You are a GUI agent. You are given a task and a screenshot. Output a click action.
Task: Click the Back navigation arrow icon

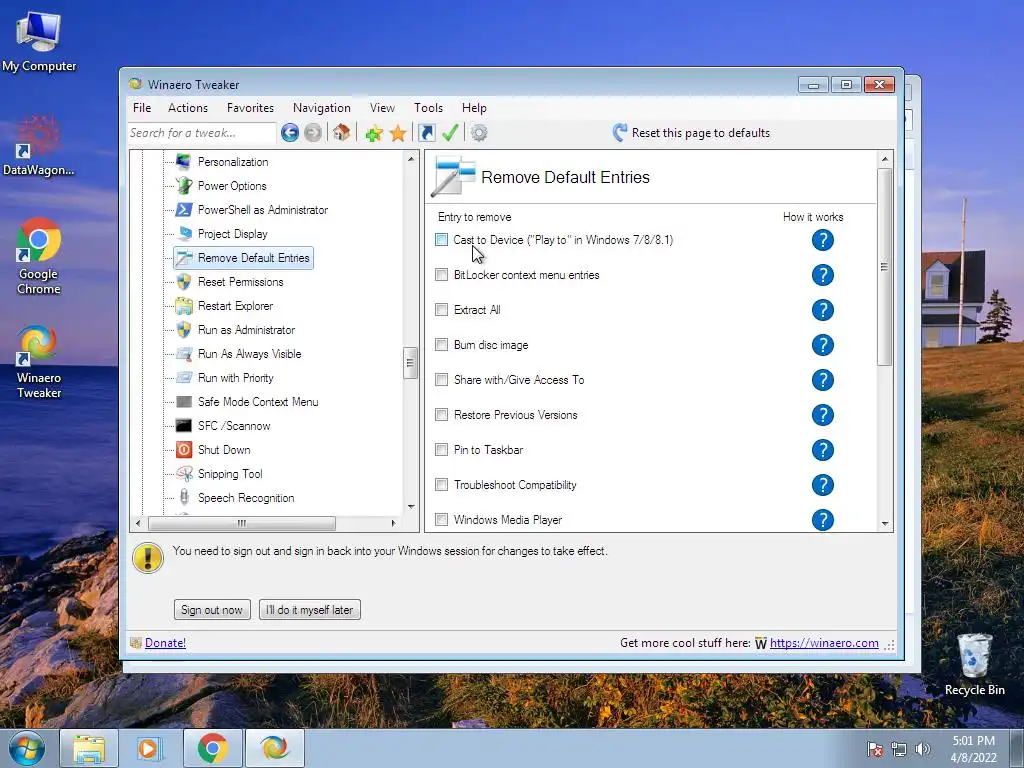click(x=290, y=133)
